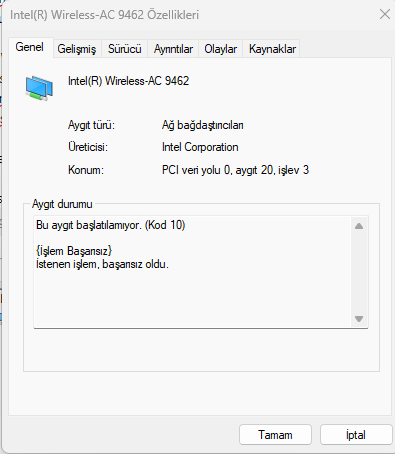Image resolution: width=395 pixels, height=454 pixels.
Task: Click the 'Aygıt türü:' label
Action: 91,125
